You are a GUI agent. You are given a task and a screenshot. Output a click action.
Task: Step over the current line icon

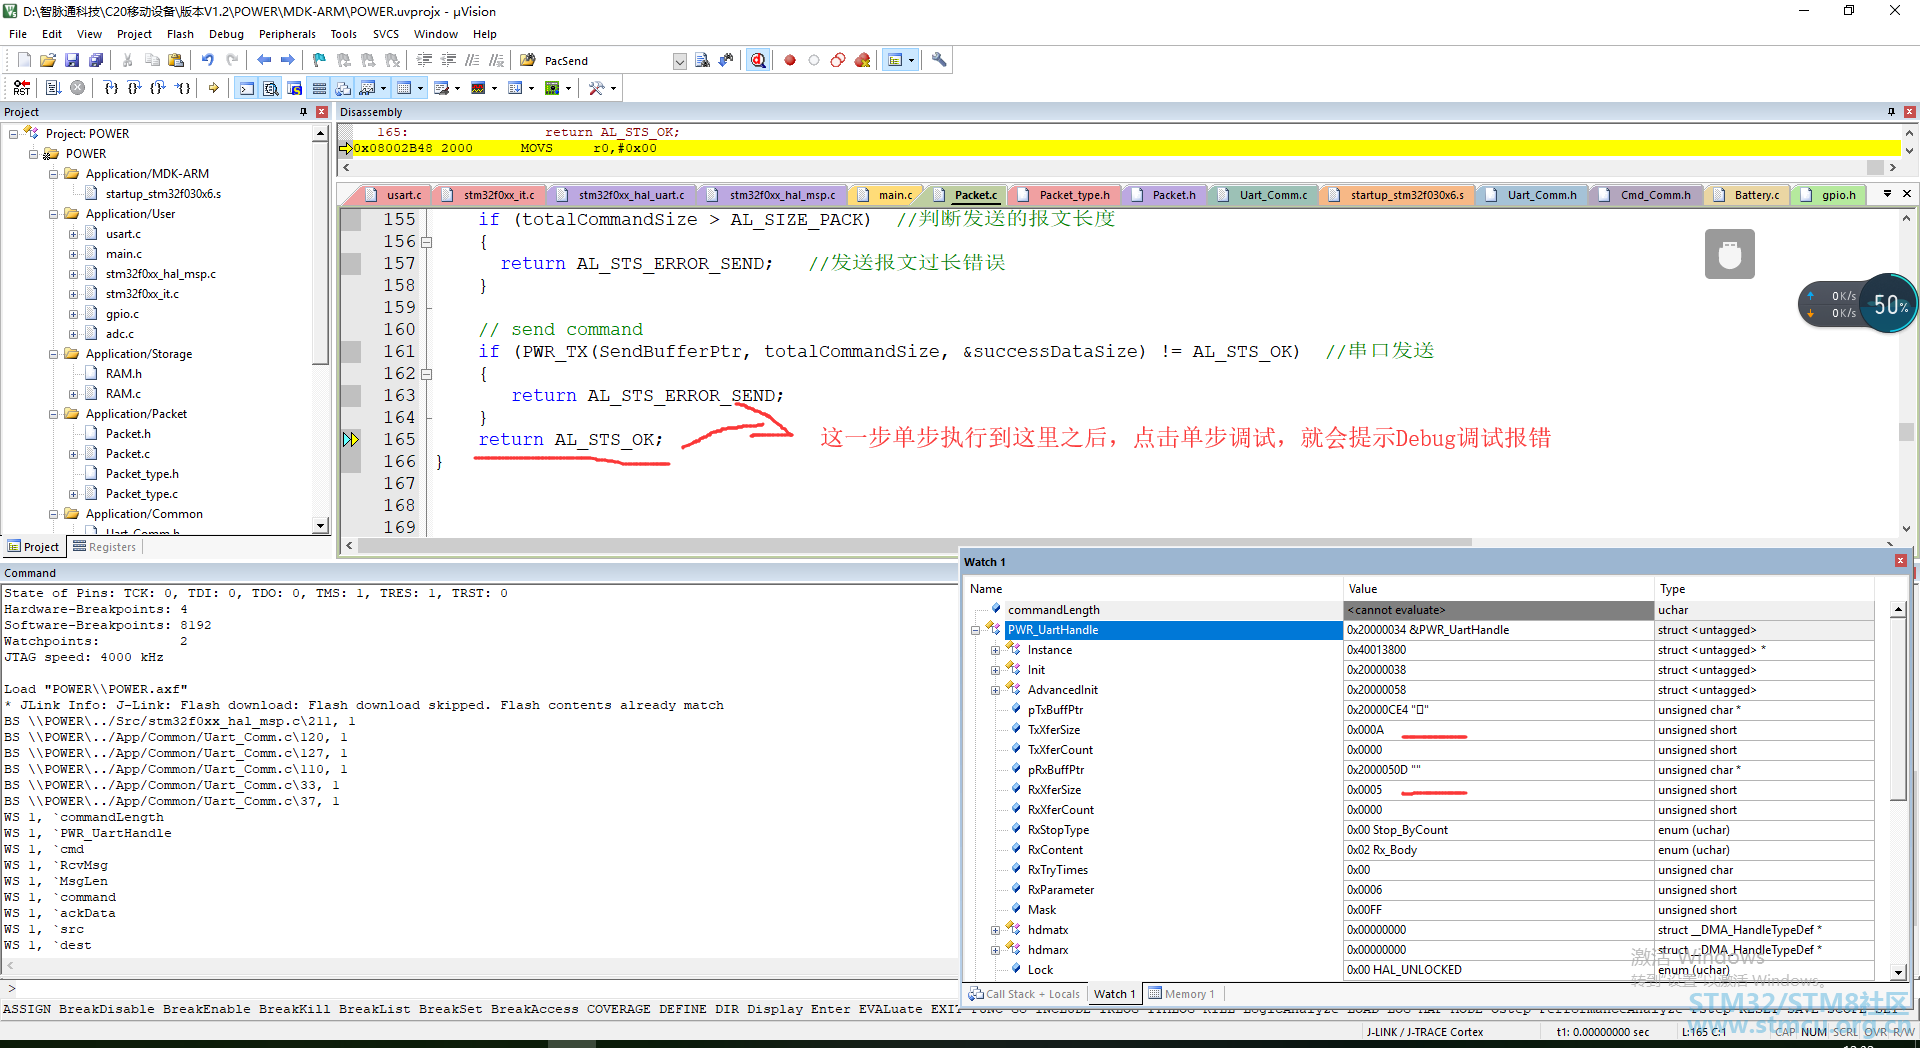[x=134, y=88]
